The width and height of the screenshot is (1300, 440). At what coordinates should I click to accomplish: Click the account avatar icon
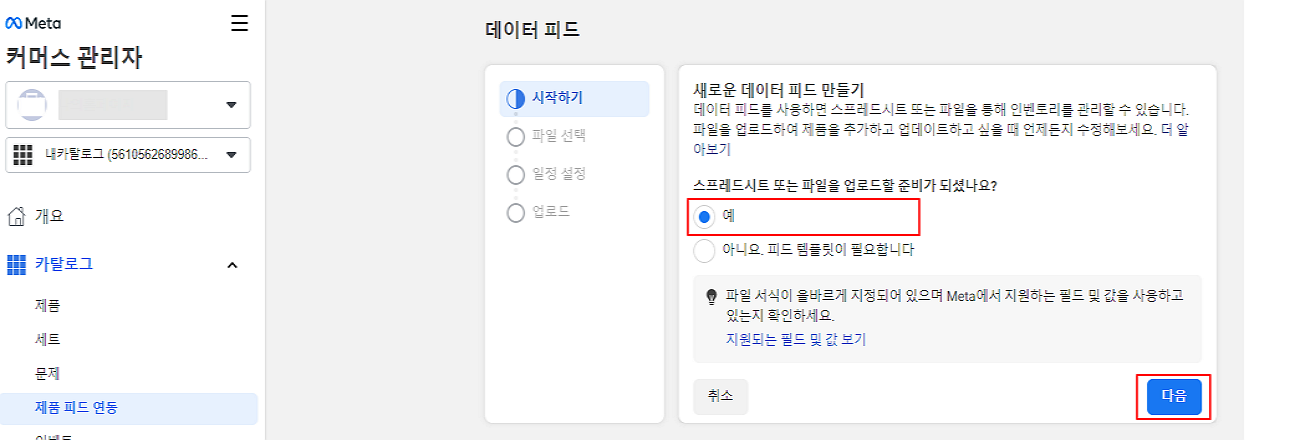click(x=33, y=105)
